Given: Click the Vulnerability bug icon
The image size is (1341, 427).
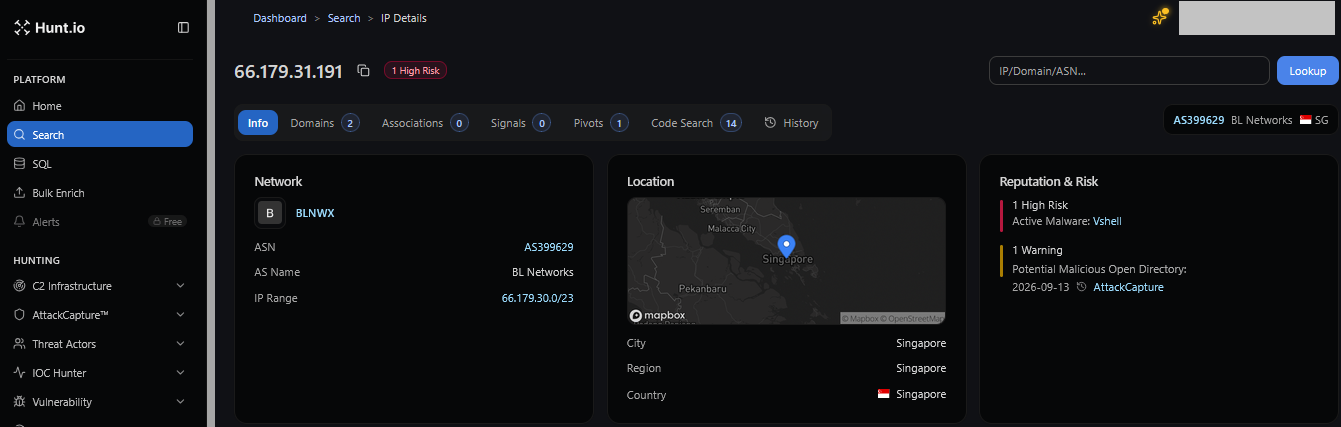Looking at the screenshot, I should click(20, 402).
